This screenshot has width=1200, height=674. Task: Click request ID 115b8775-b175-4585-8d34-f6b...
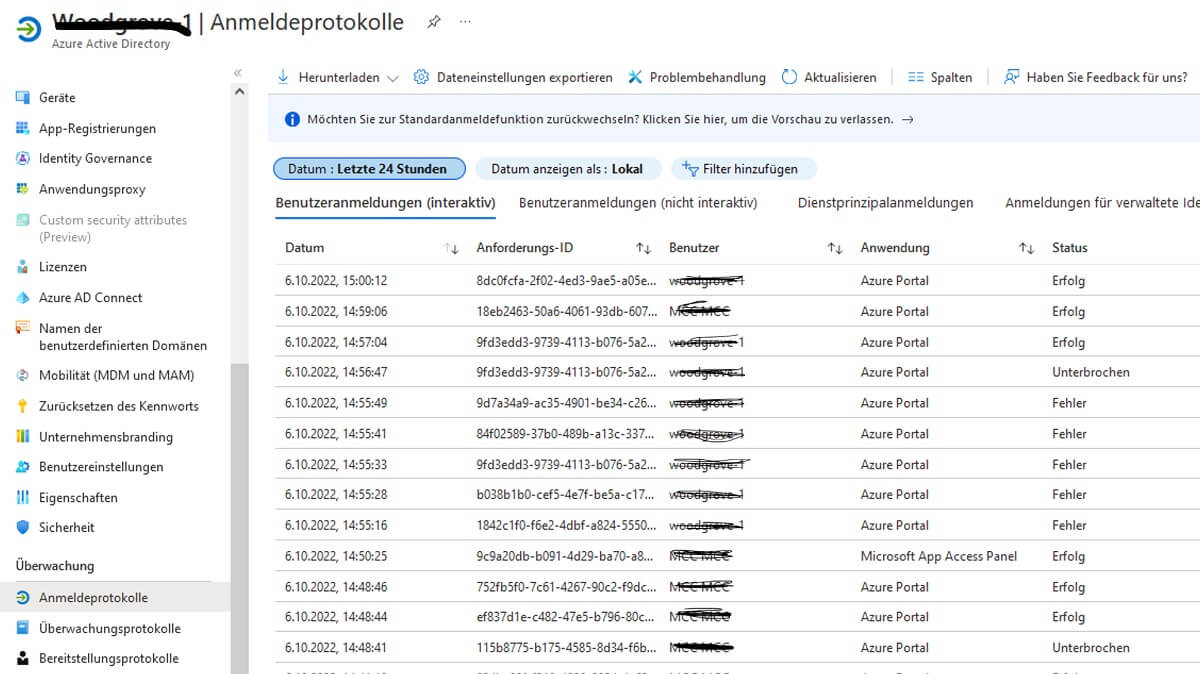[567, 647]
